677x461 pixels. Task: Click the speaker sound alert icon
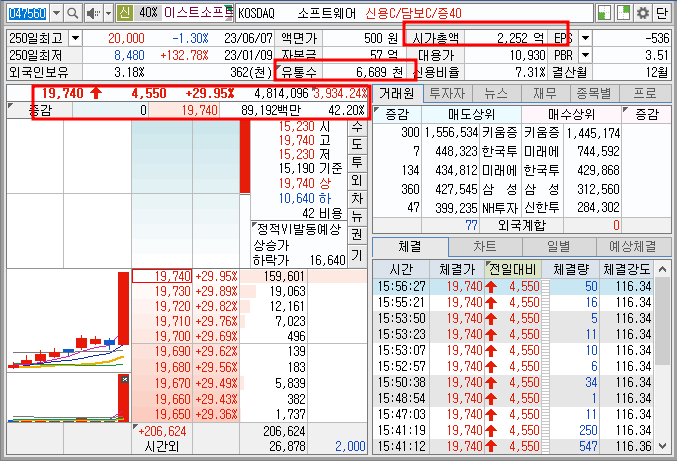pos(93,13)
